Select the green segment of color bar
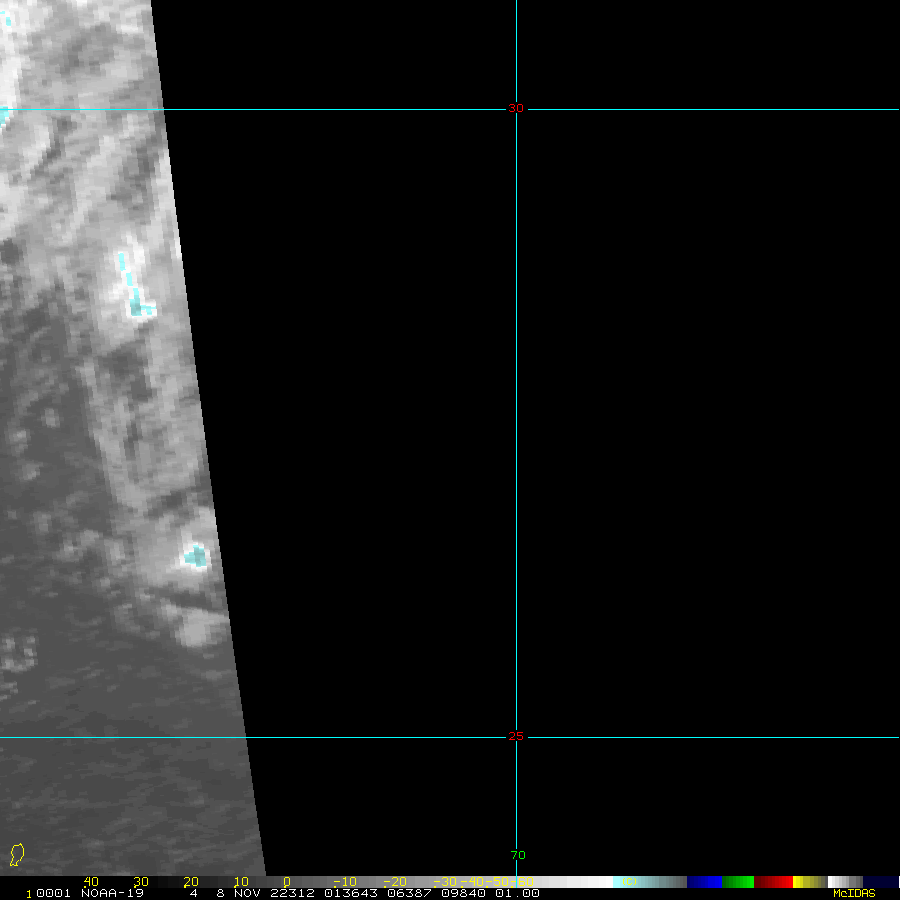 click(738, 881)
